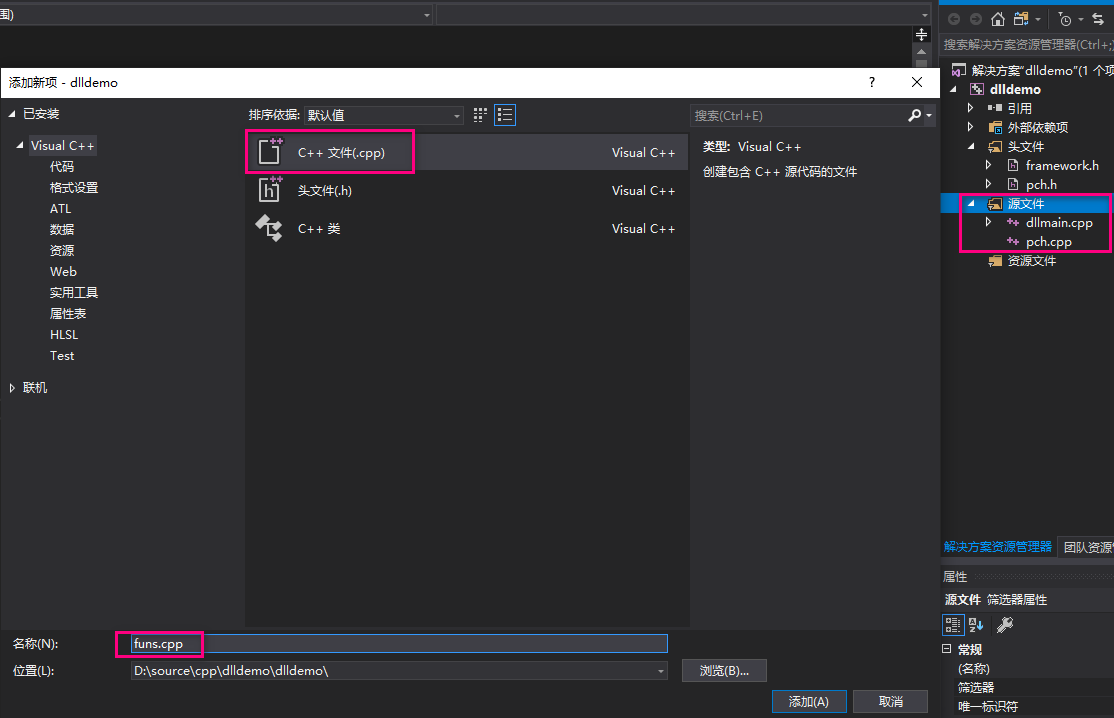Switch to 团队资源 tab
1114x718 pixels.
(1087, 547)
